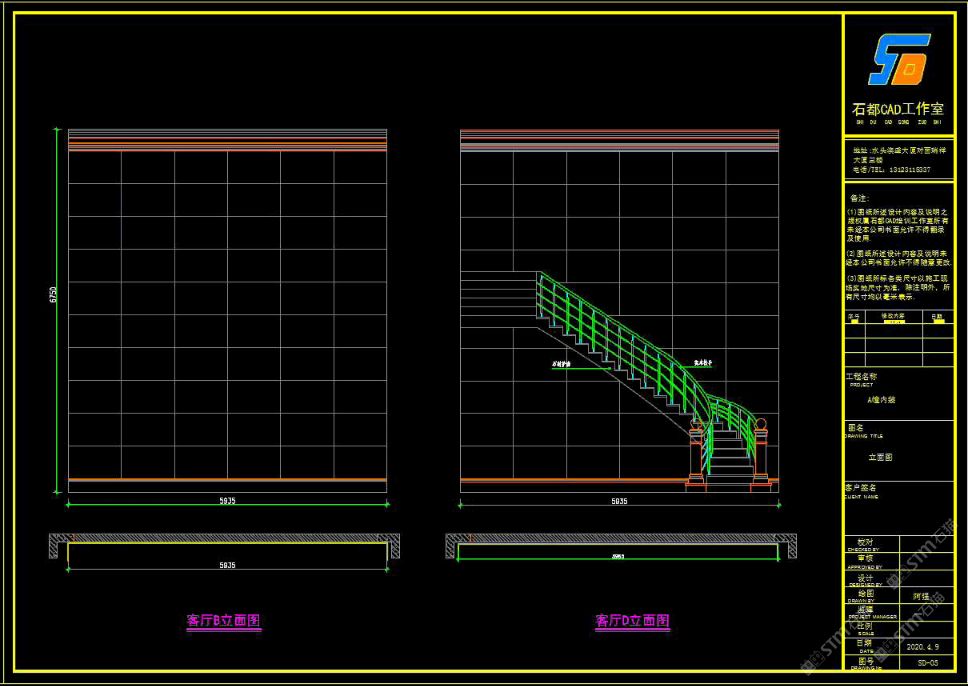This screenshot has width=968, height=686.
Task: Click the right plan section wall strip
Action: click(x=618, y=539)
